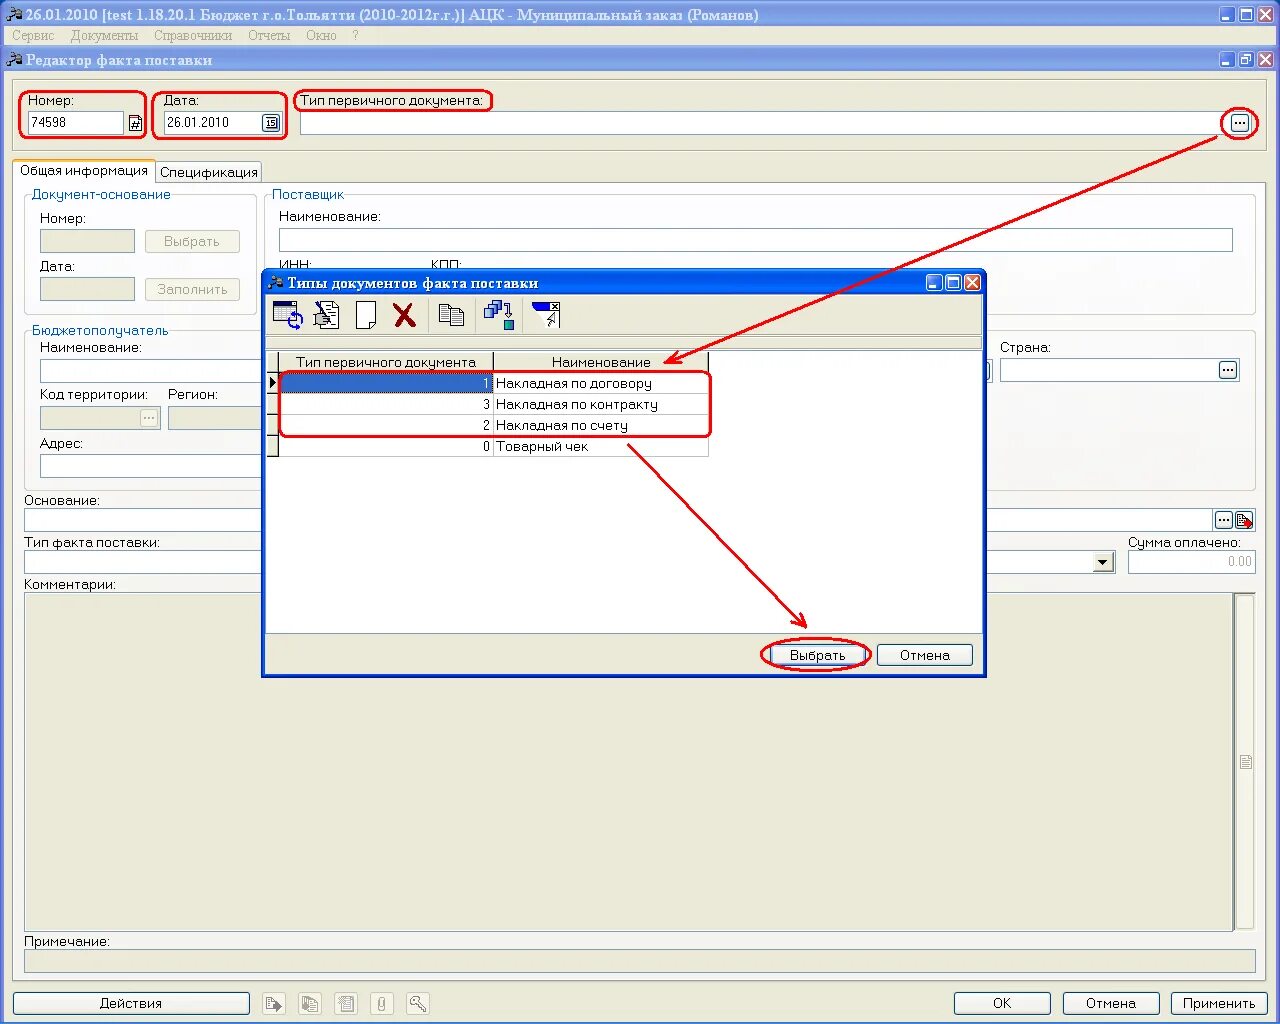1280x1024 pixels.
Task: Click the Отмена button in the dialog
Action: 924,655
